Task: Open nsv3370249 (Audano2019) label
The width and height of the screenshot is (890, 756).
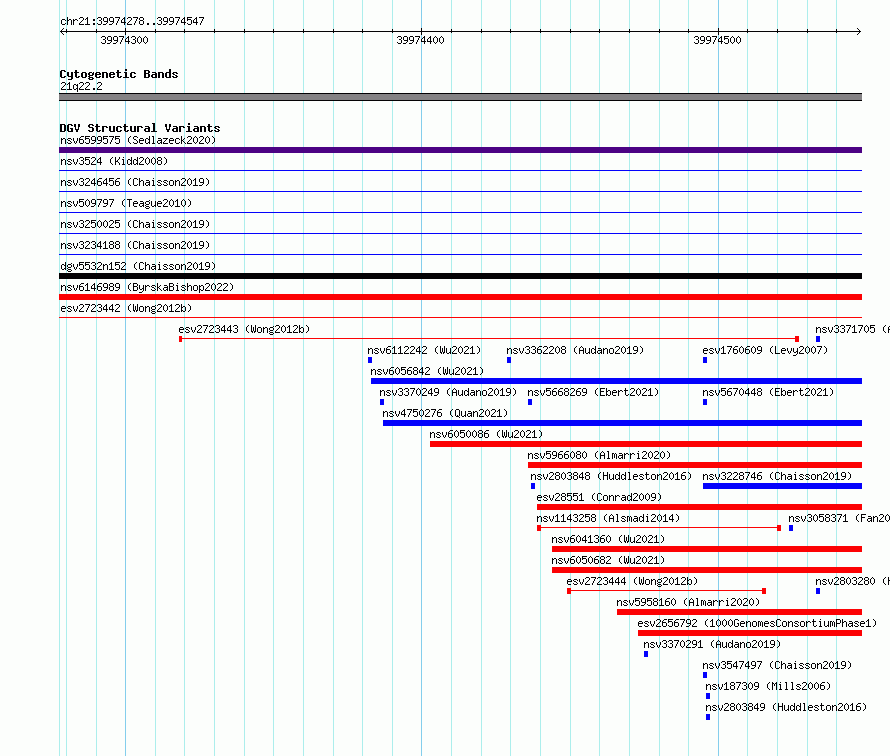Action: coord(448,392)
